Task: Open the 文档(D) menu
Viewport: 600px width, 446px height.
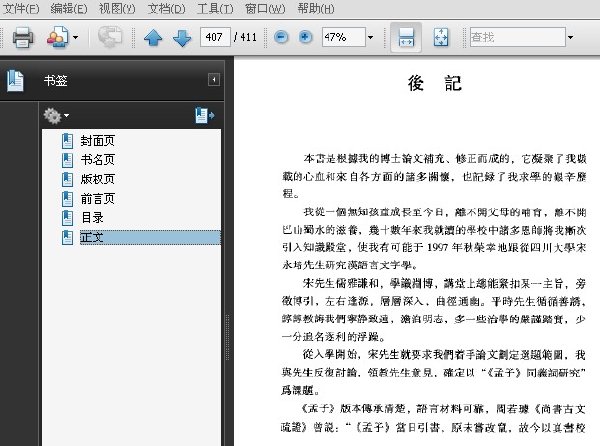Action: click(x=166, y=8)
